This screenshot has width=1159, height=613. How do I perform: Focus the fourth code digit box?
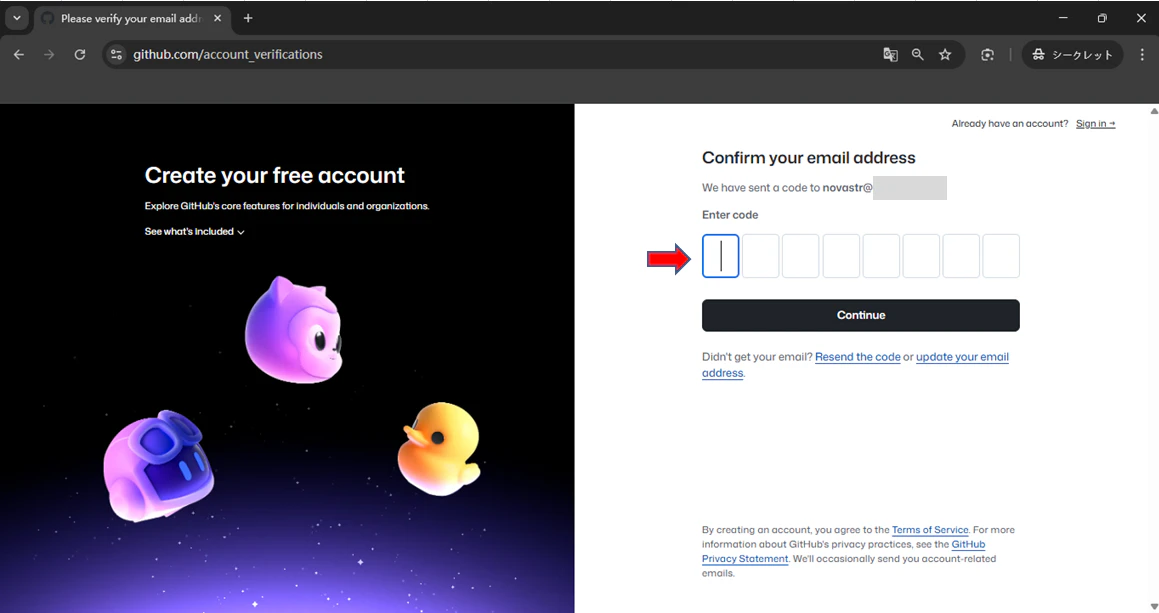point(841,256)
